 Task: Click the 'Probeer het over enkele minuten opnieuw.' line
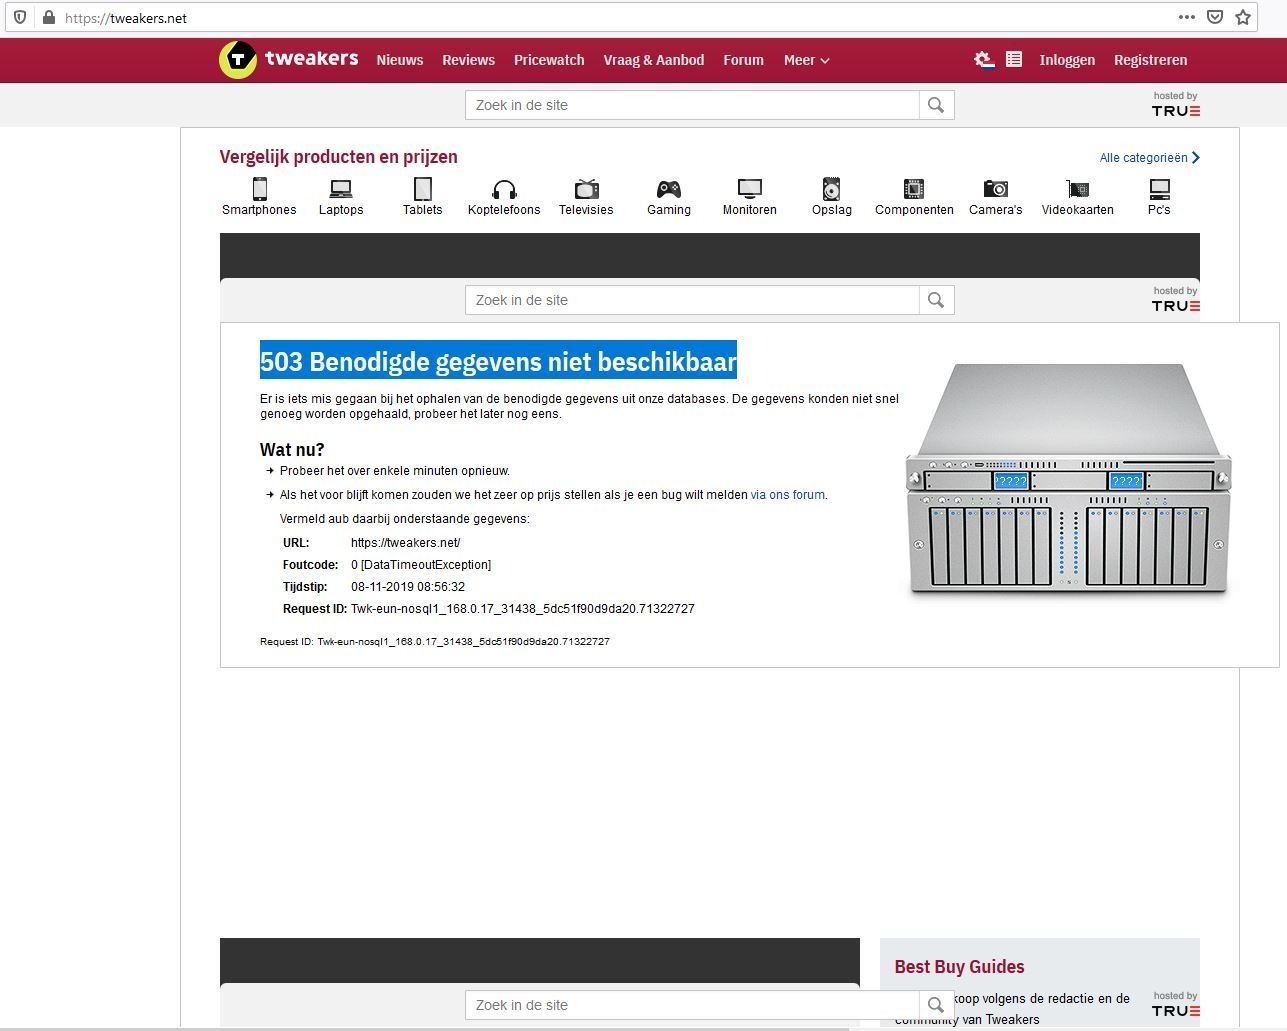click(395, 471)
